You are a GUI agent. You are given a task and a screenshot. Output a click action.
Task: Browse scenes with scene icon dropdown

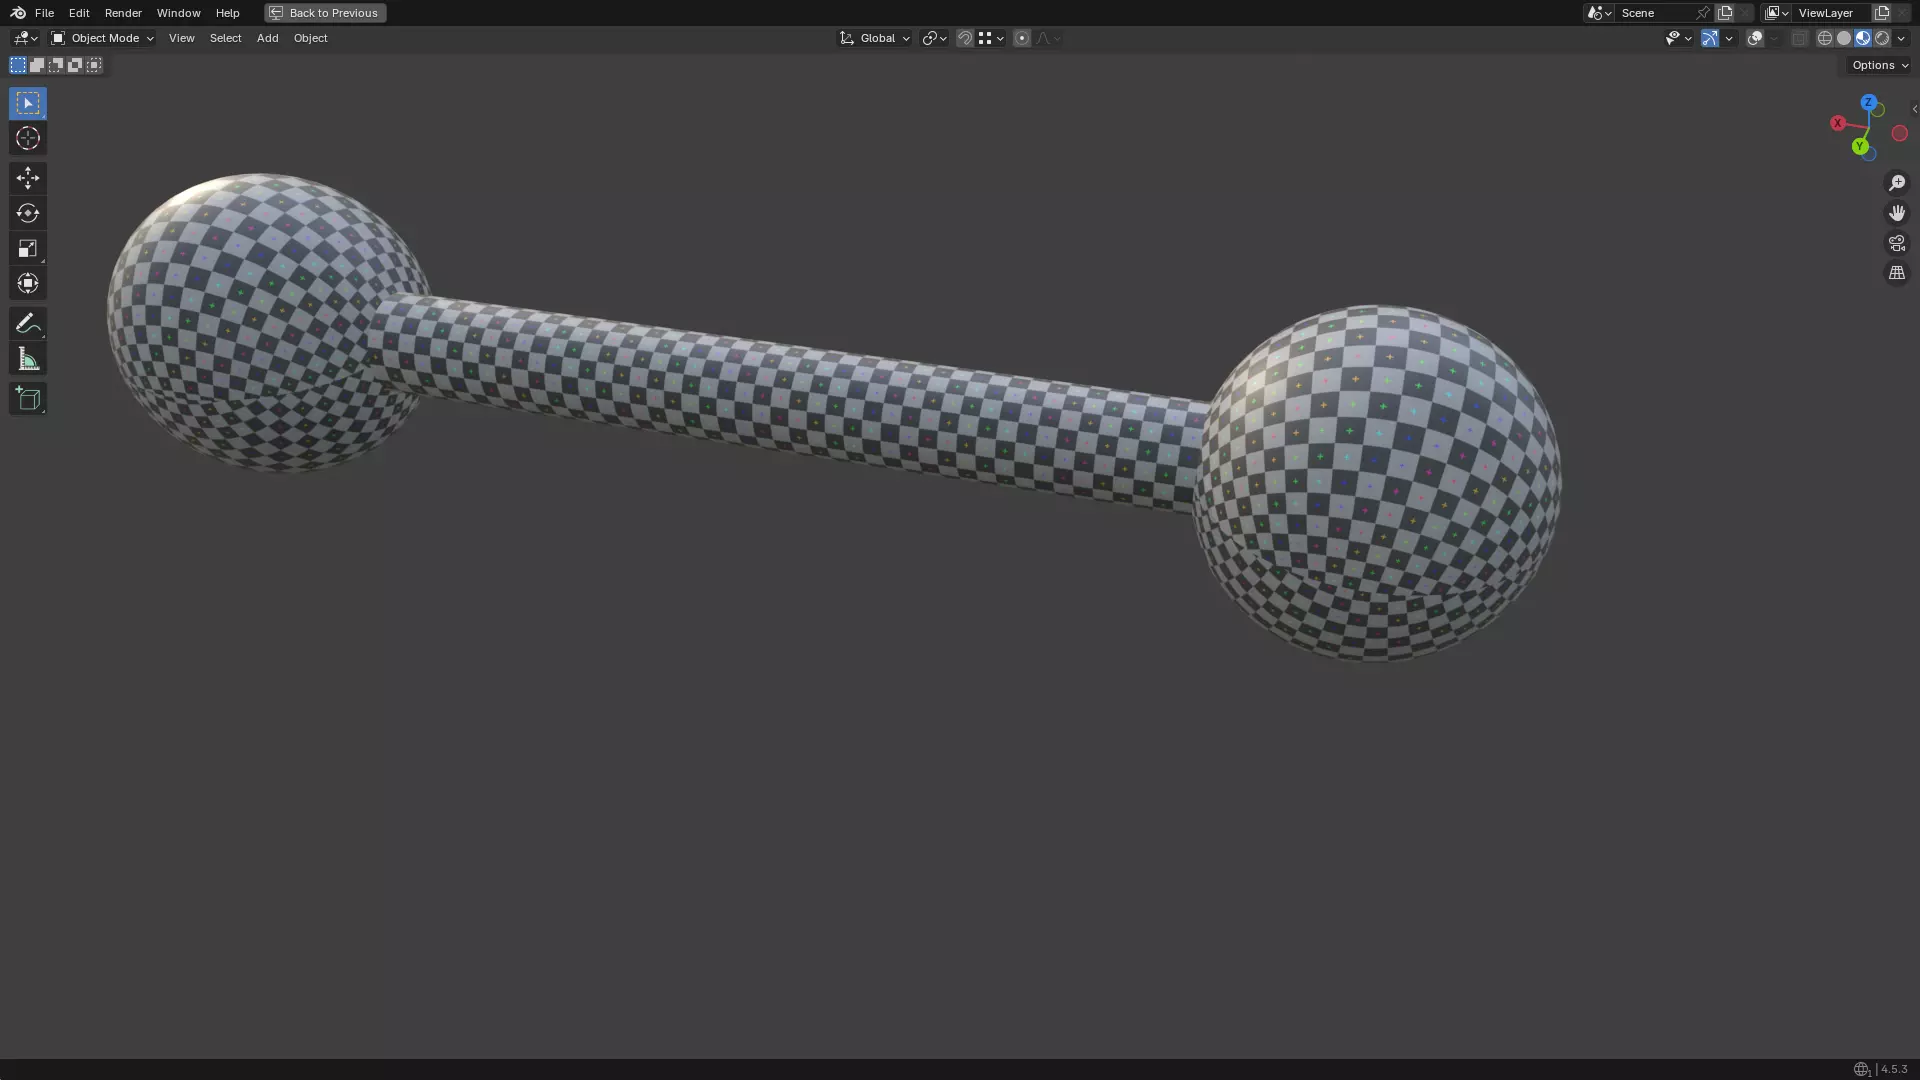pos(1599,13)
